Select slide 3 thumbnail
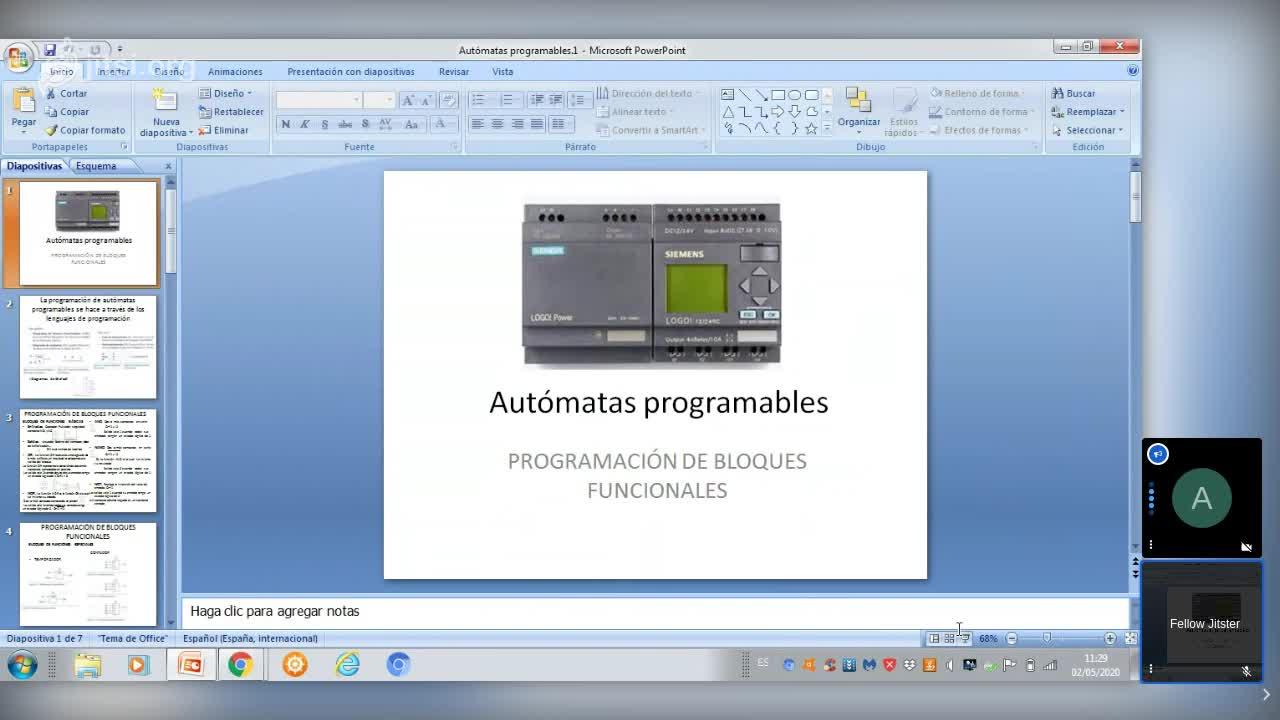This screenshot has width=1280, height=720. coord(88,461)
